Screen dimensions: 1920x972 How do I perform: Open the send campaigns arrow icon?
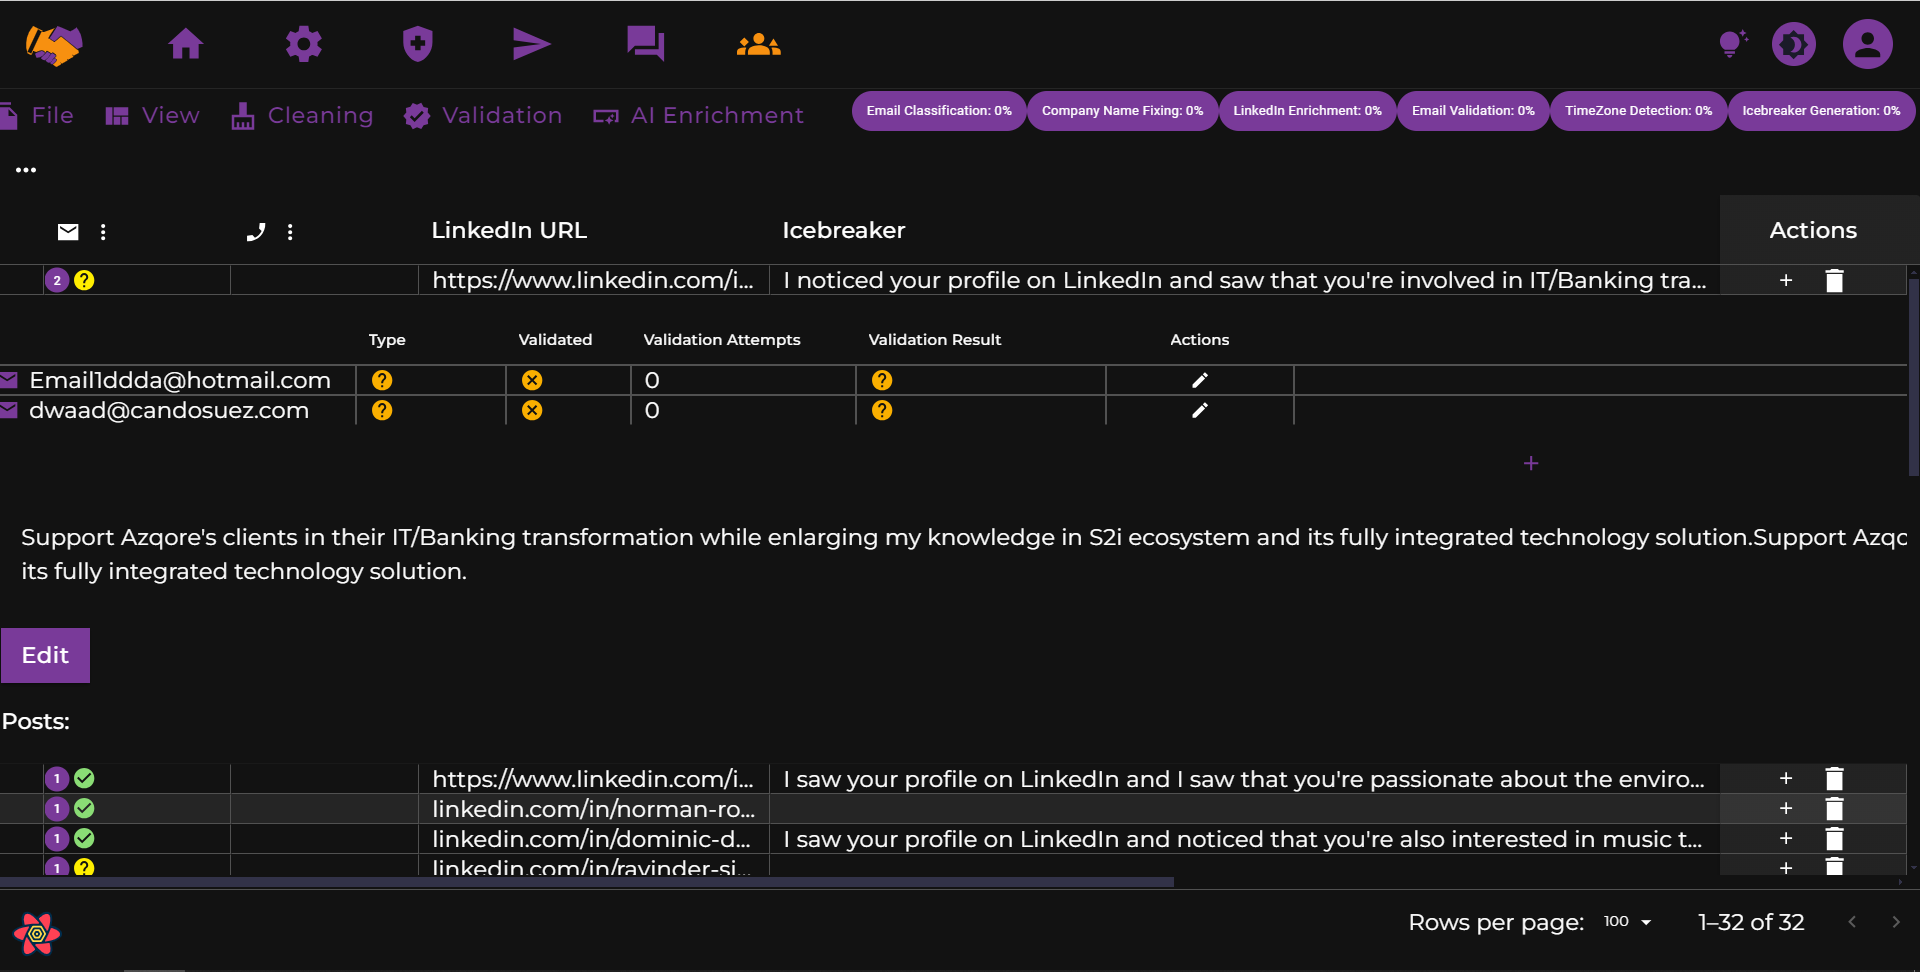531,44
